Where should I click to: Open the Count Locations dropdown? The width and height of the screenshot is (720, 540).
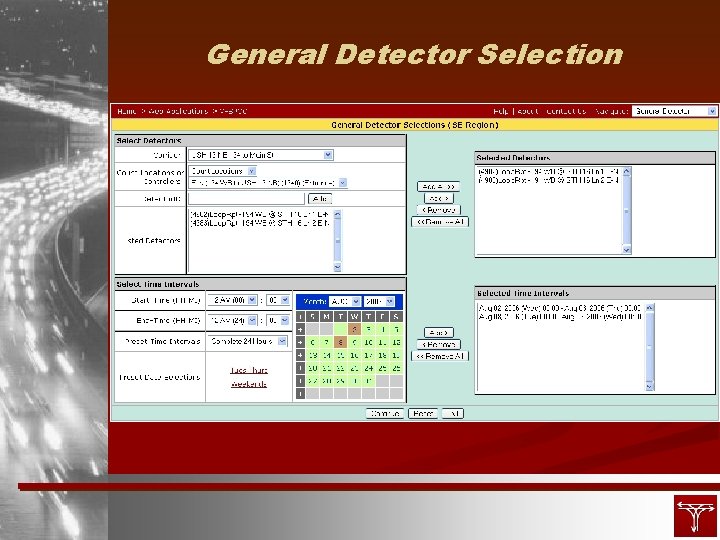pos(223,171)
